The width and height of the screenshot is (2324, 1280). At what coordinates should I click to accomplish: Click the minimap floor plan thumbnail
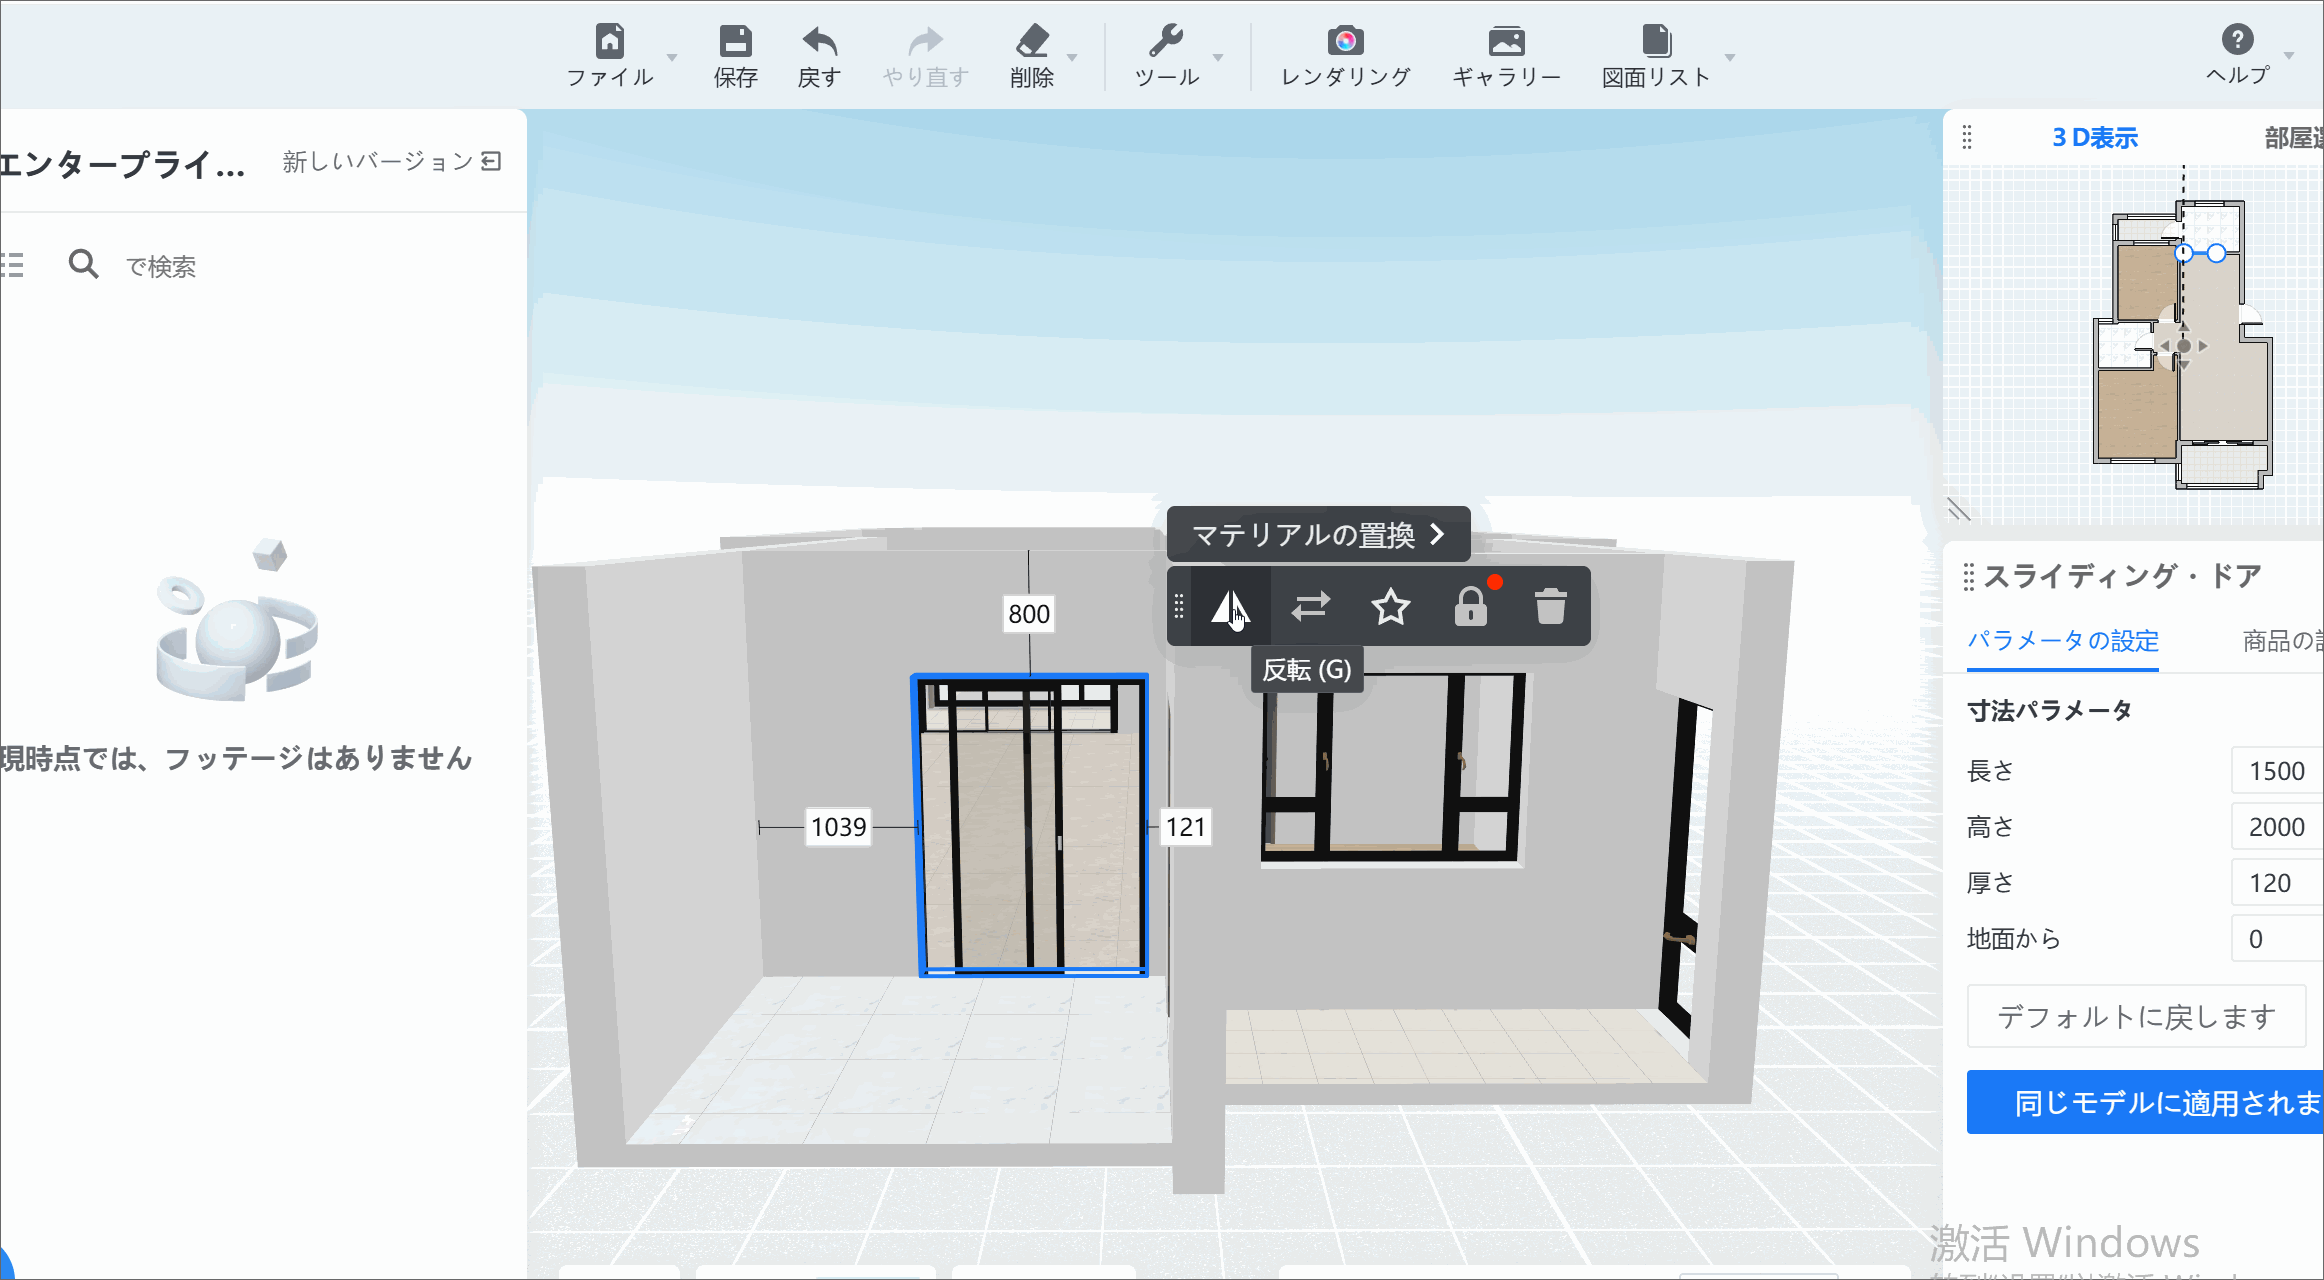[2182, 345]
